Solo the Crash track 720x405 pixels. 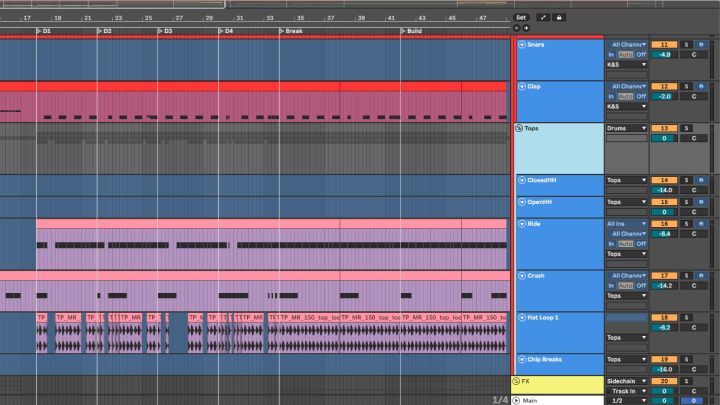tap(686, 276)
